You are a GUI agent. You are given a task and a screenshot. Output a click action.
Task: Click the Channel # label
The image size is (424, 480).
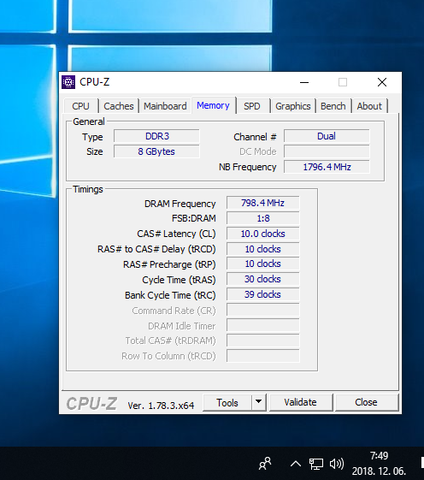coord(255,137)
